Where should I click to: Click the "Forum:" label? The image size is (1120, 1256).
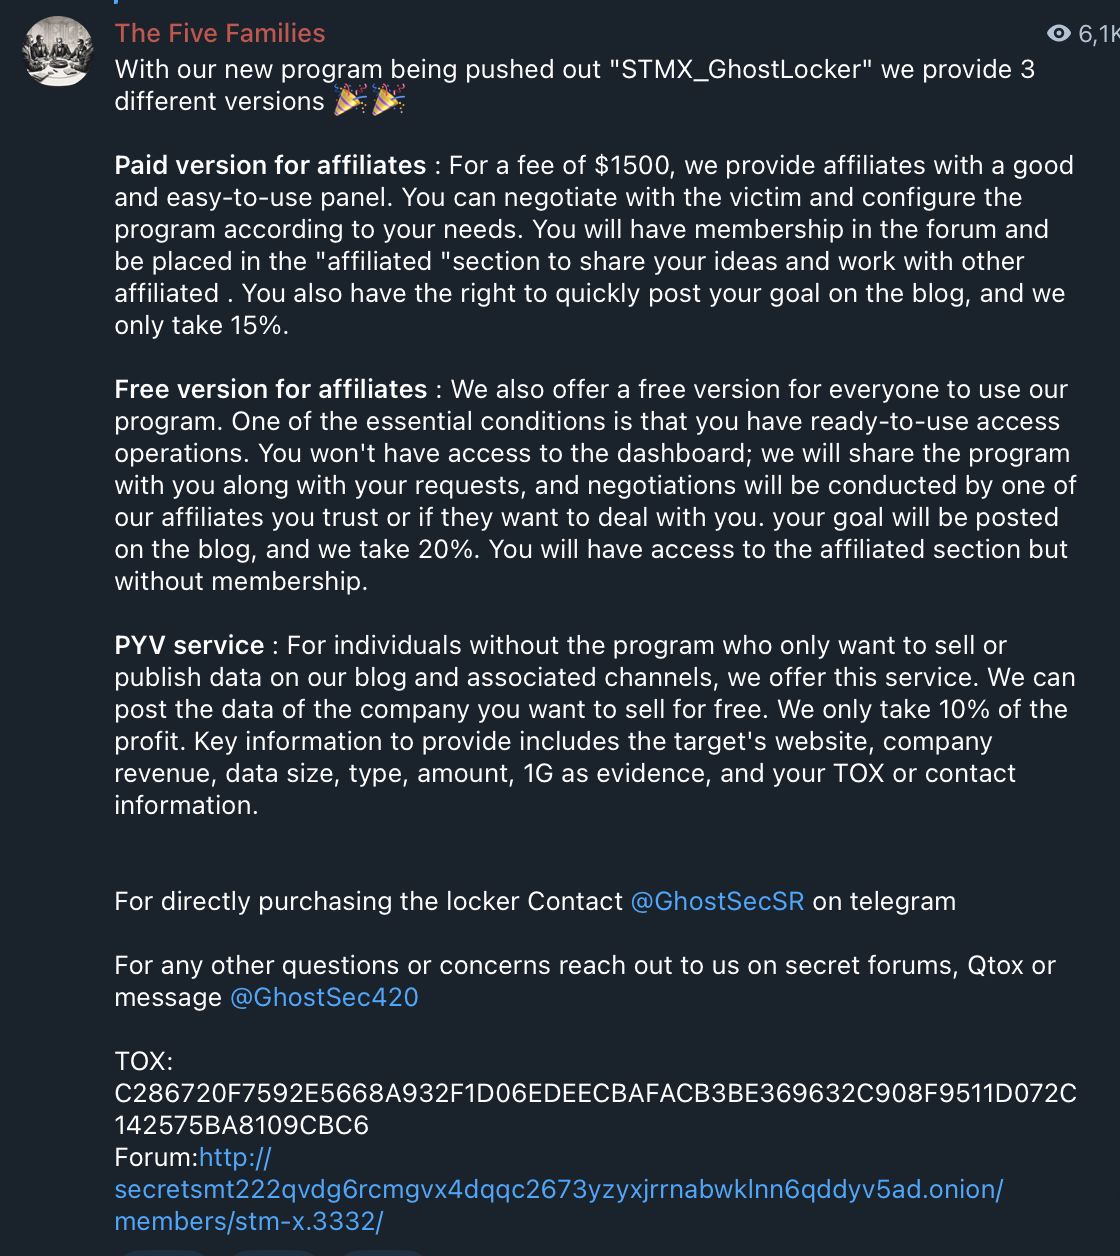click(156, 1157)
